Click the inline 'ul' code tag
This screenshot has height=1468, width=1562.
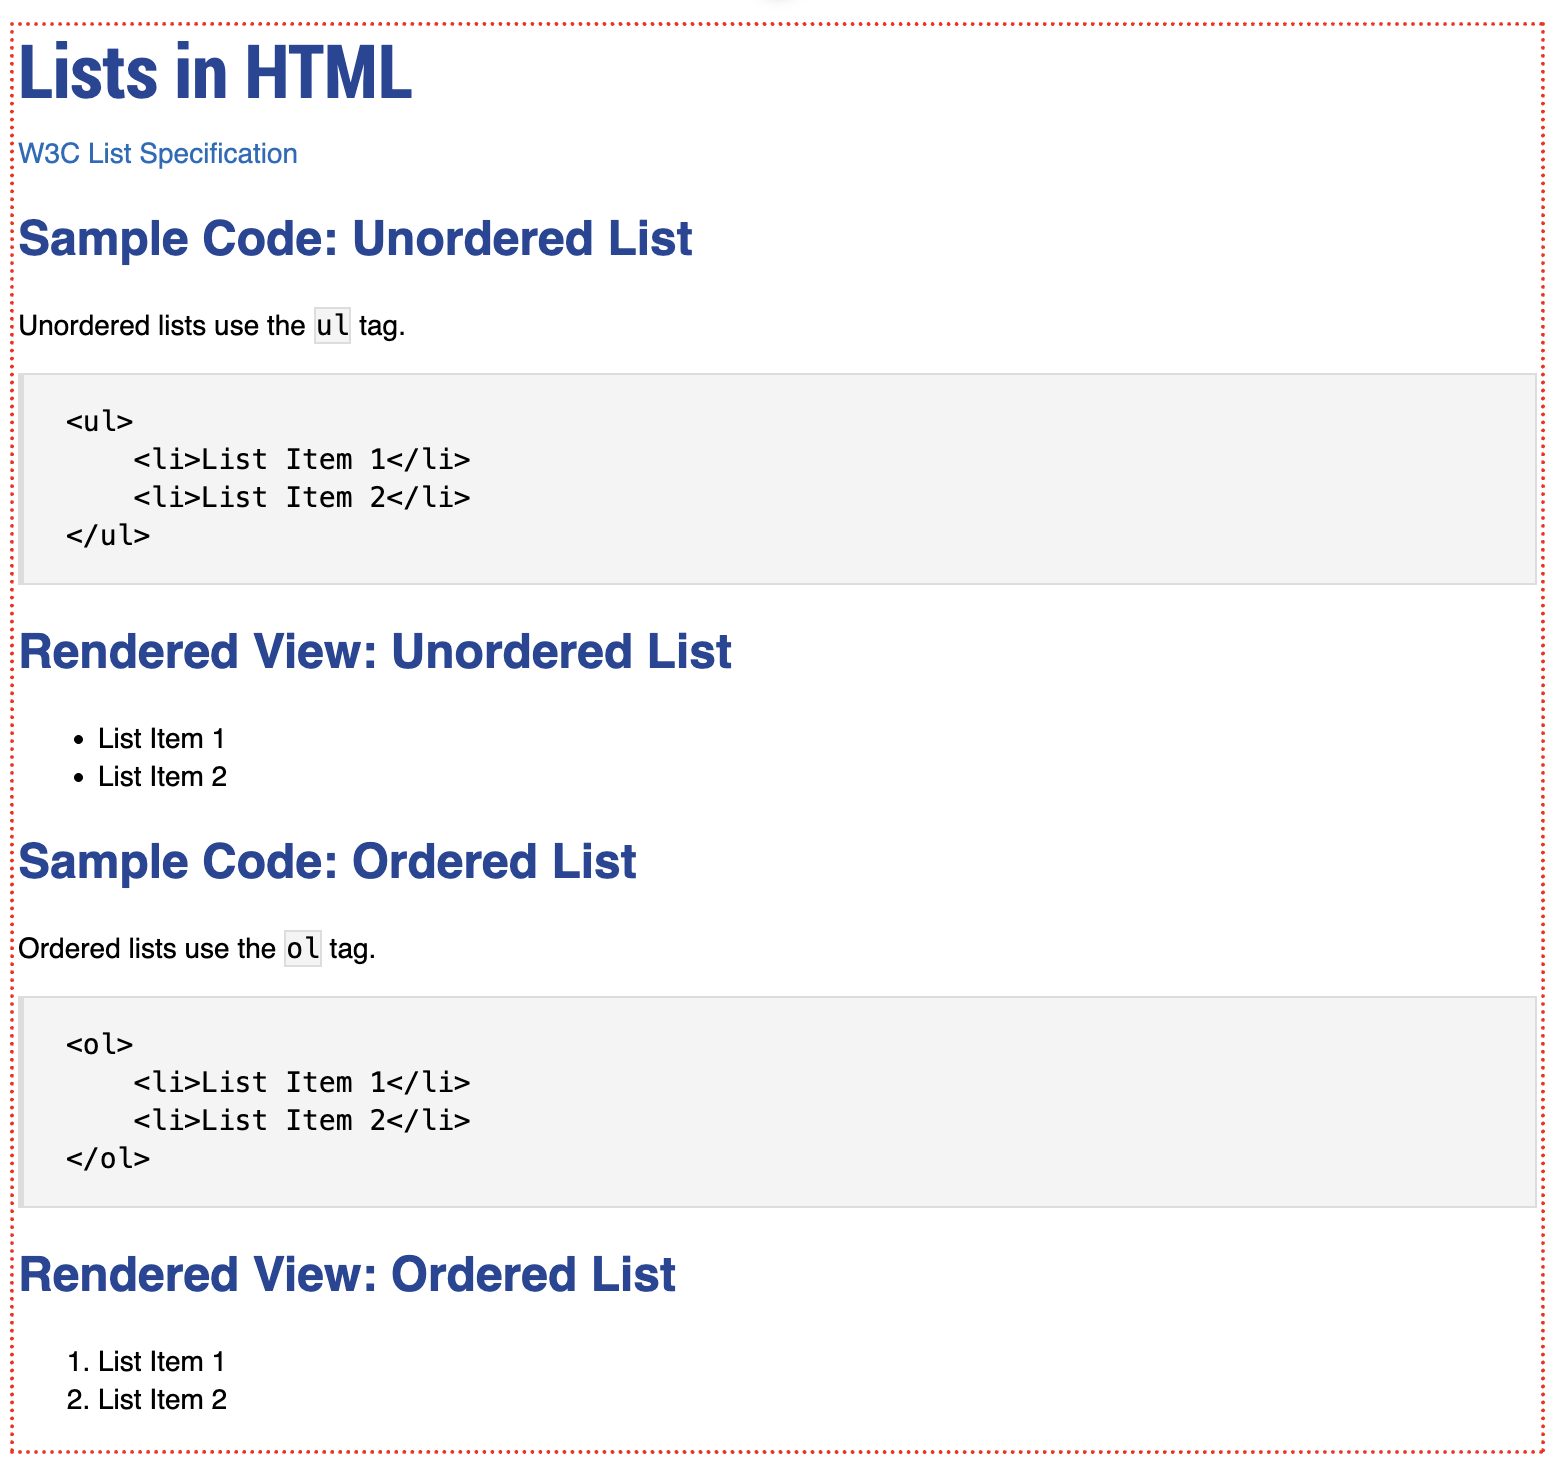coord(332,326)
